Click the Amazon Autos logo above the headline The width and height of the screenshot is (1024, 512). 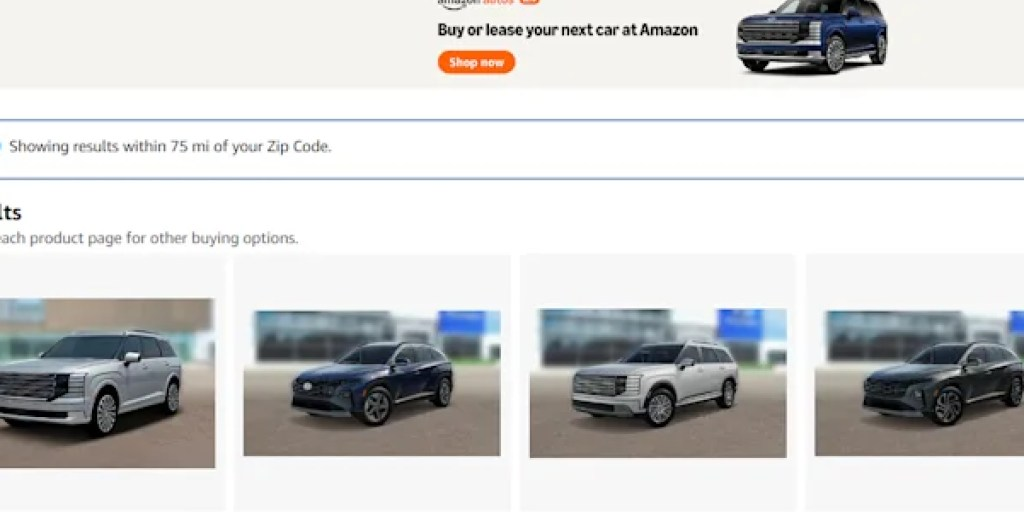(476, 3)
